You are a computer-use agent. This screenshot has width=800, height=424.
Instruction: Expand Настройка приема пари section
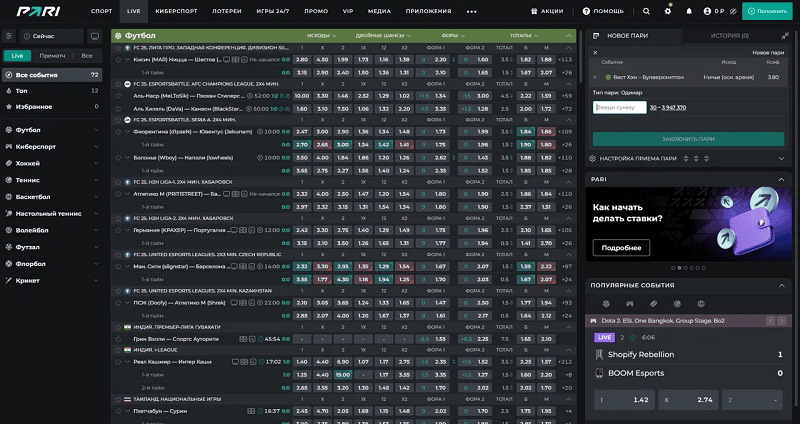[781, 159]
